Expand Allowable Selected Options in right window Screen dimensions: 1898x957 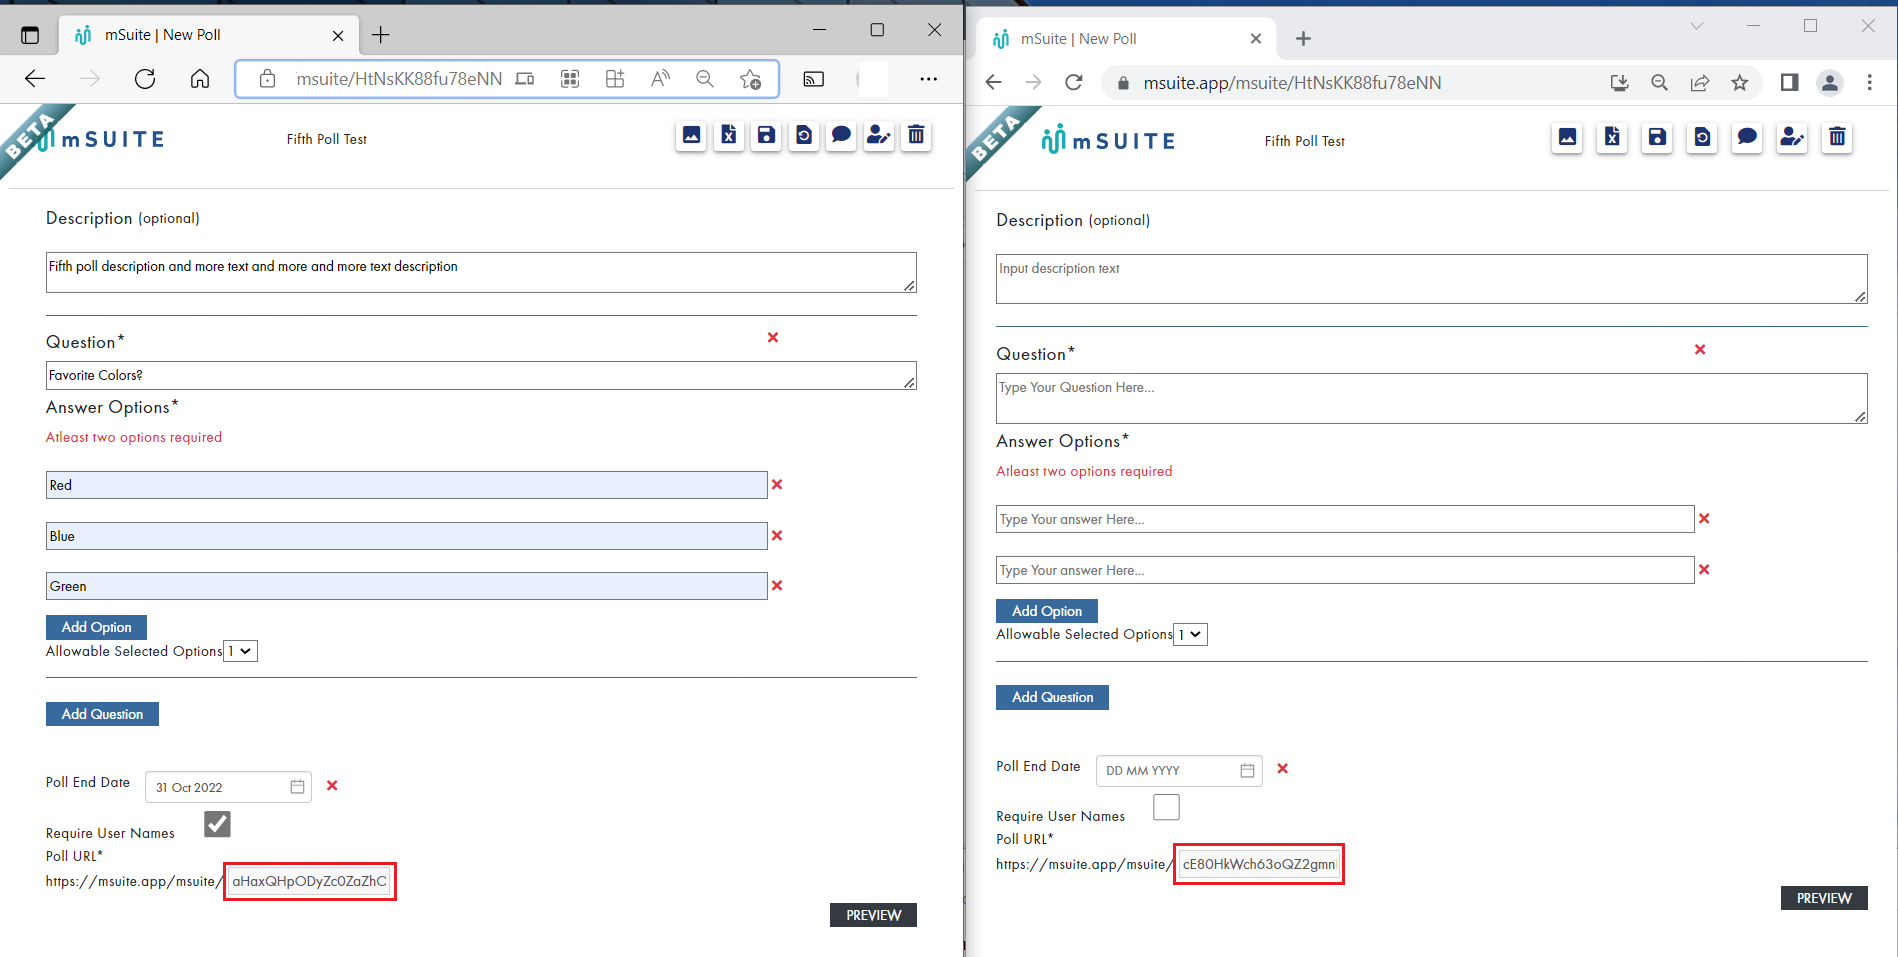click(x=1190, y=634)
